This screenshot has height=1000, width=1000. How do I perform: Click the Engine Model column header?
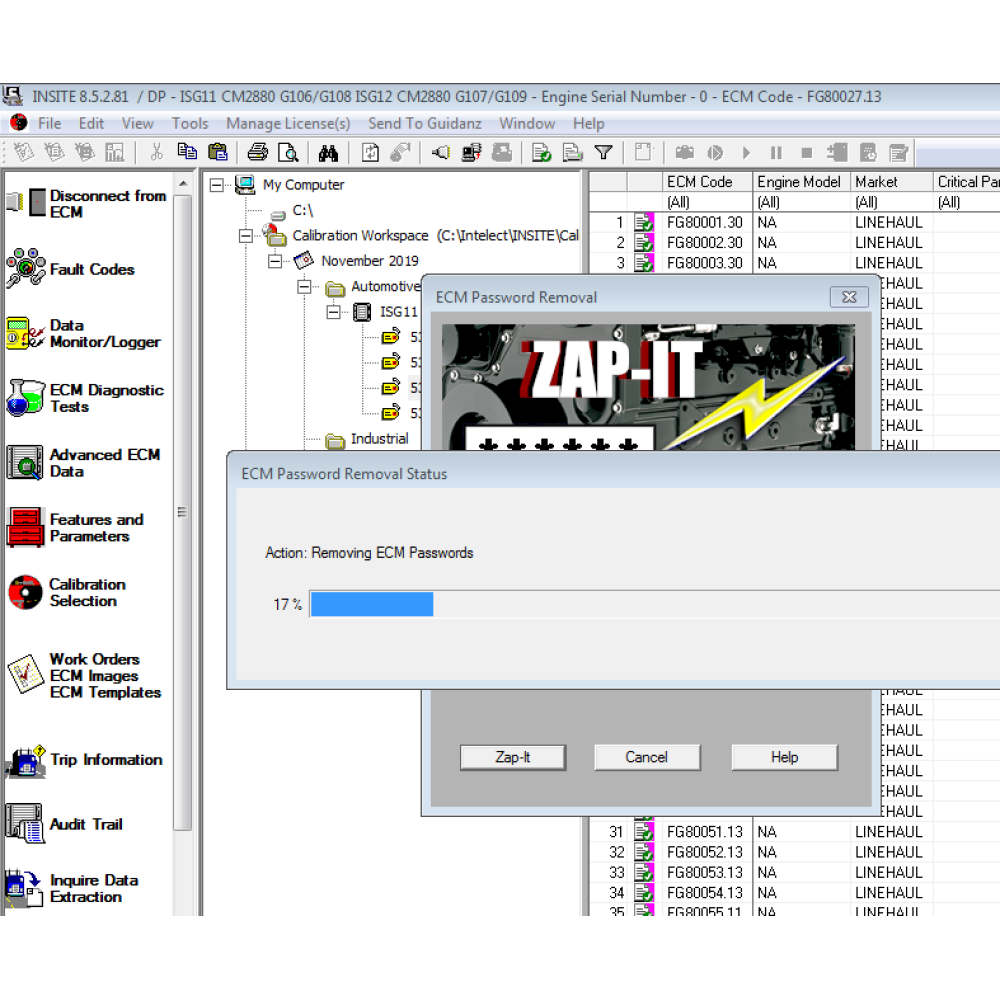[x=801, y=182]
